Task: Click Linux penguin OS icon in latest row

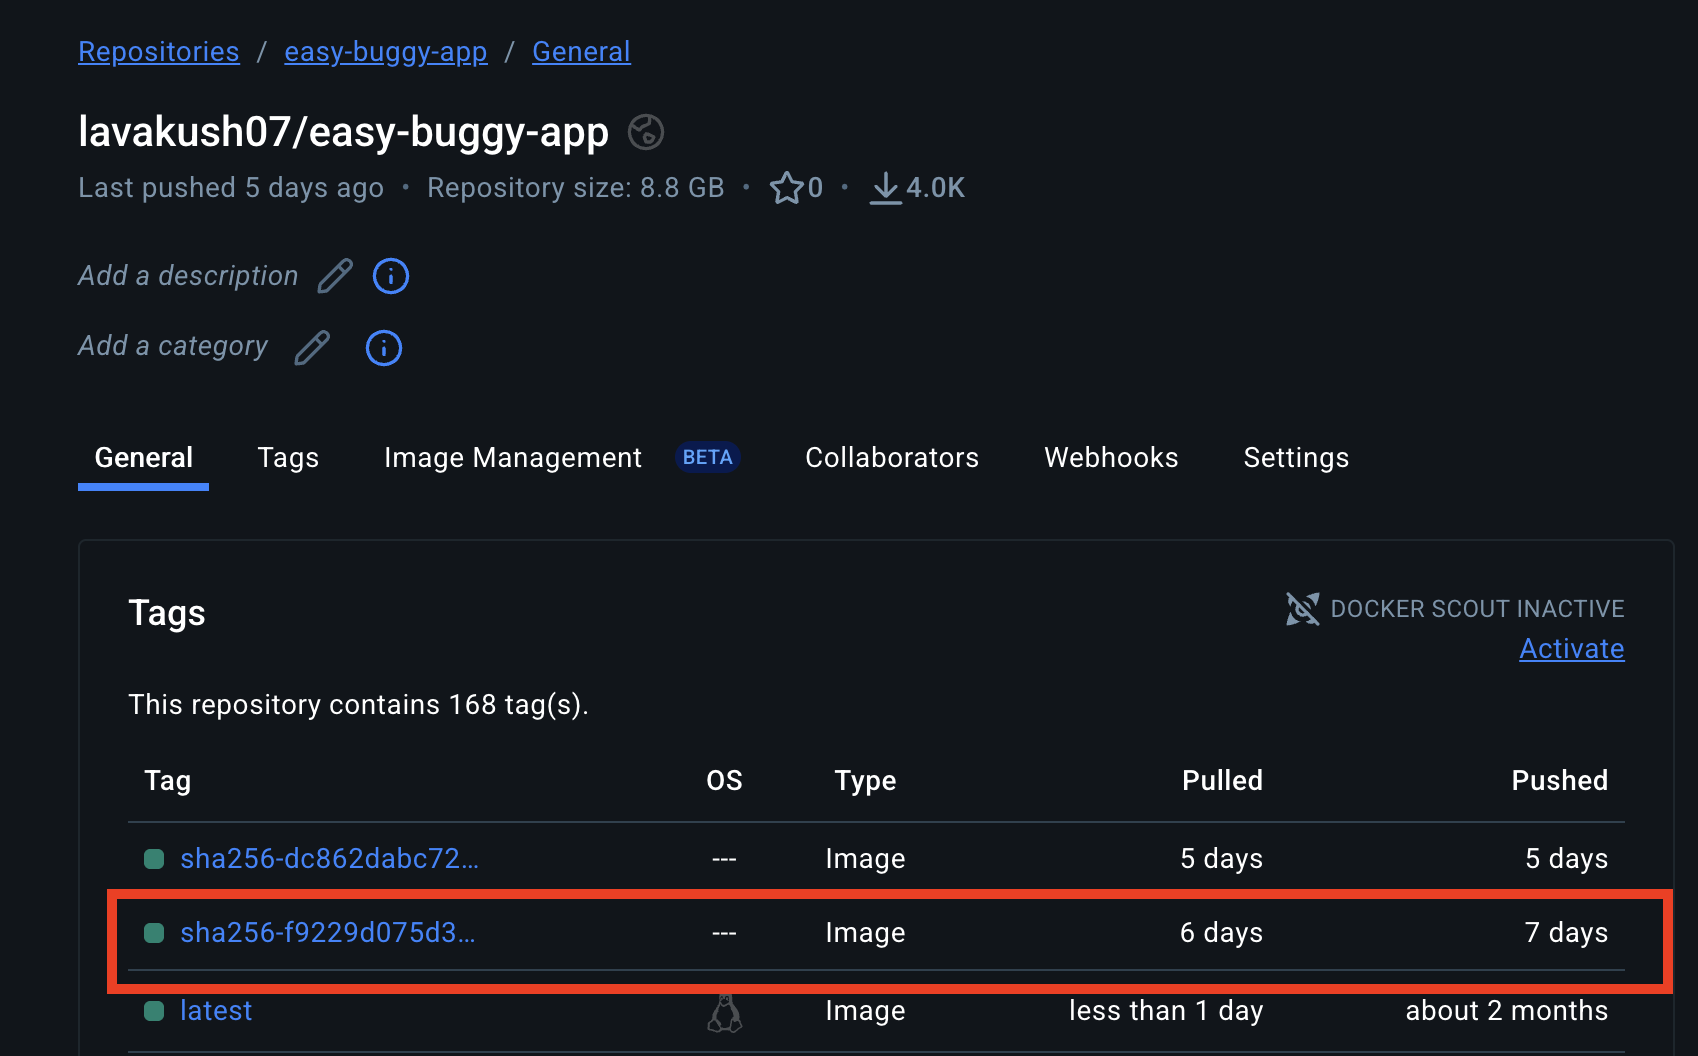Action: [725, 1013]
